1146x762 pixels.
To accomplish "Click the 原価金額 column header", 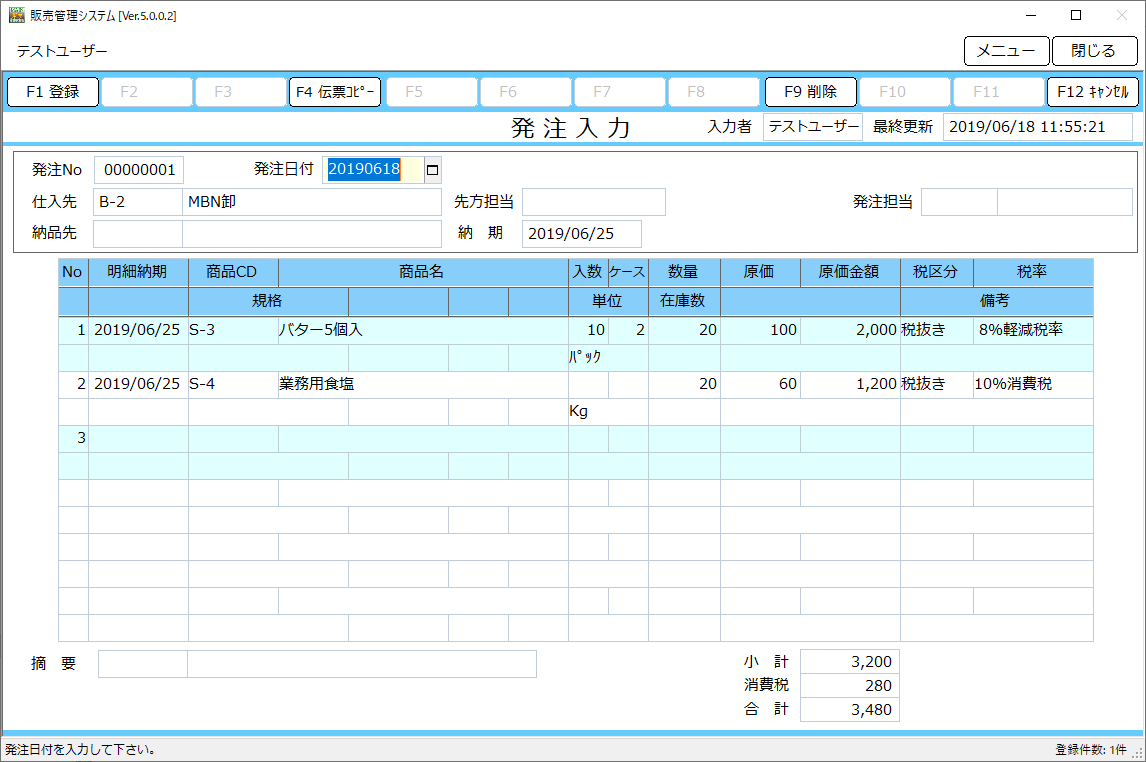I will [850, 273].
